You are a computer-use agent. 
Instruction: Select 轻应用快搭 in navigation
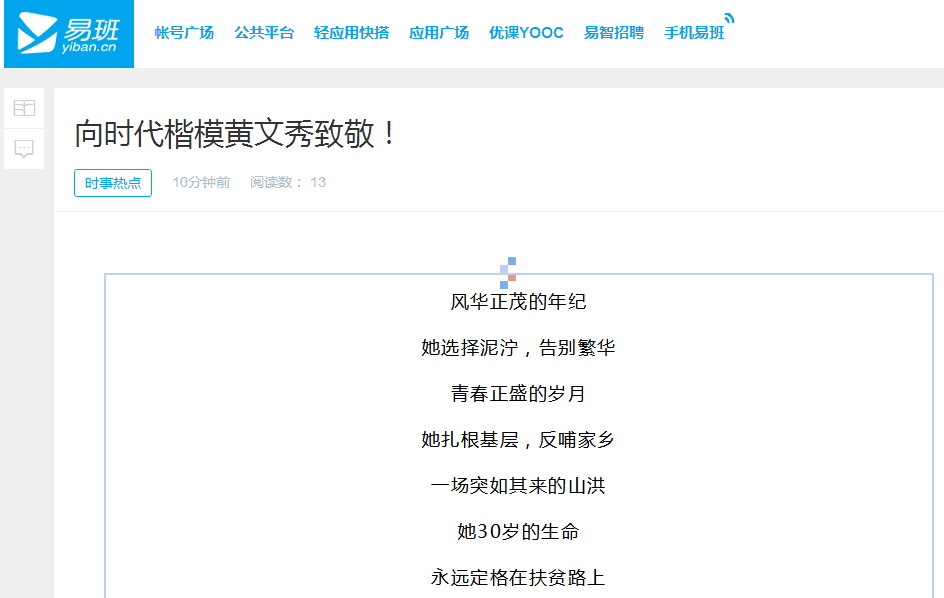352,33
